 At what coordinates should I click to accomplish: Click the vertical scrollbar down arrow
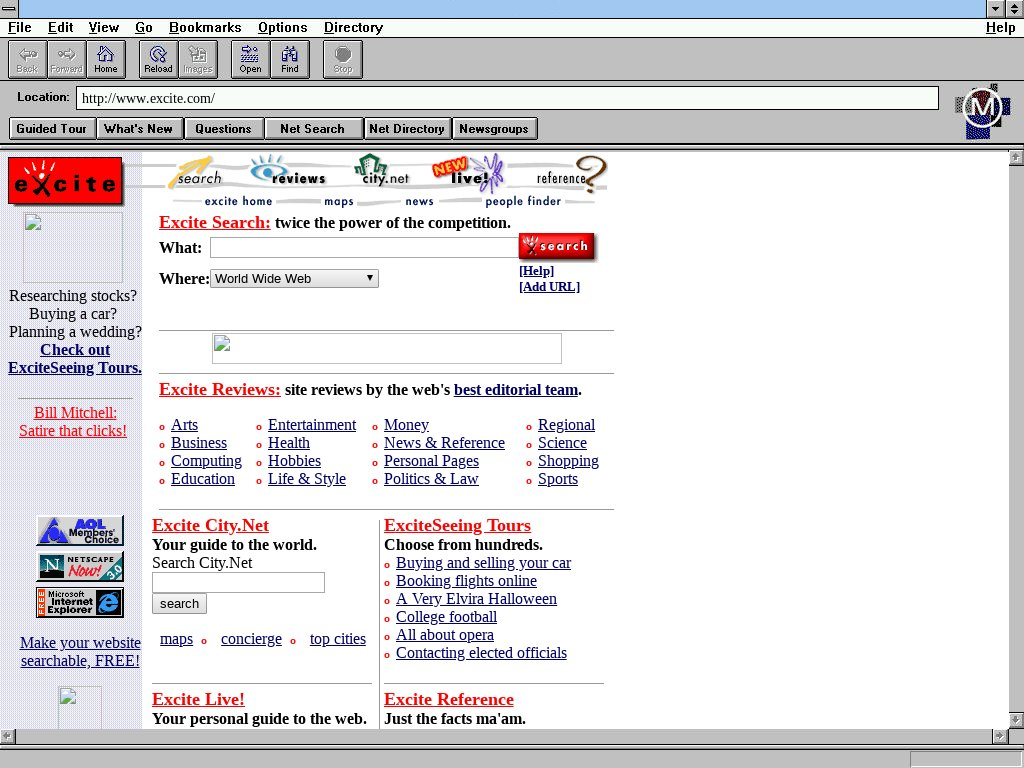pyautogui.click(x=1016, y=720)
